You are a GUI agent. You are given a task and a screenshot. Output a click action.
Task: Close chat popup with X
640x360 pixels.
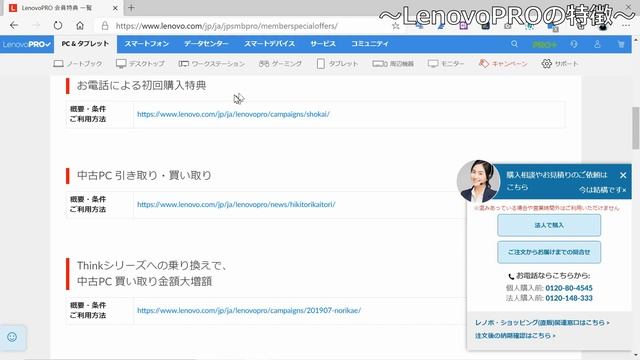click(623, 175)
